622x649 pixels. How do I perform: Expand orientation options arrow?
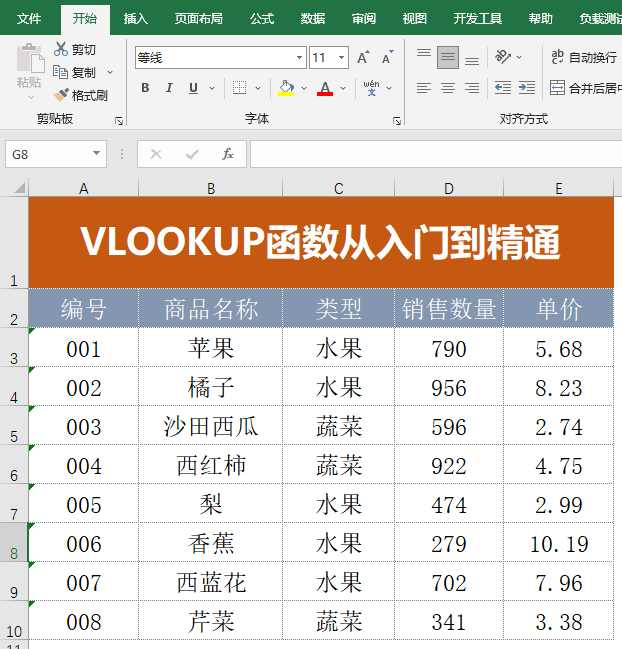pos(519,57)
